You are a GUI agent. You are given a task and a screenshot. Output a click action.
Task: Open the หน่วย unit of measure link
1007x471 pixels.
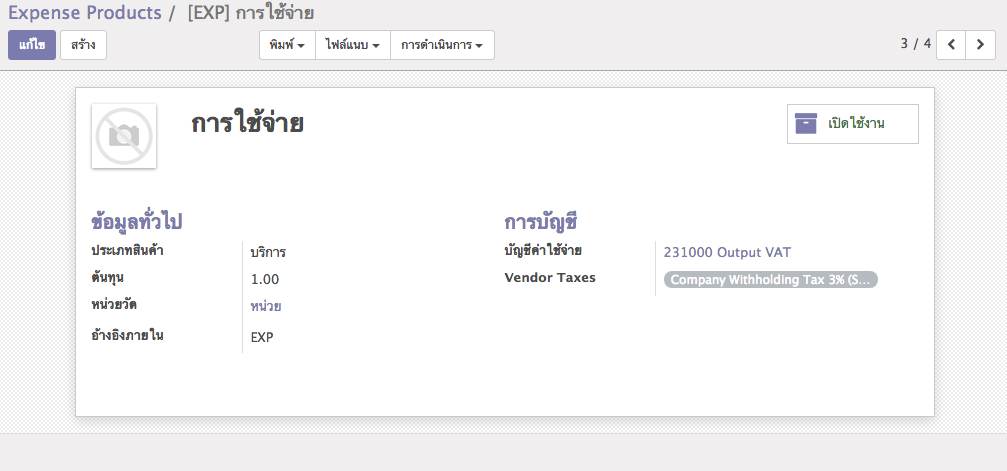pyautogui.click(x=265, y=306)
